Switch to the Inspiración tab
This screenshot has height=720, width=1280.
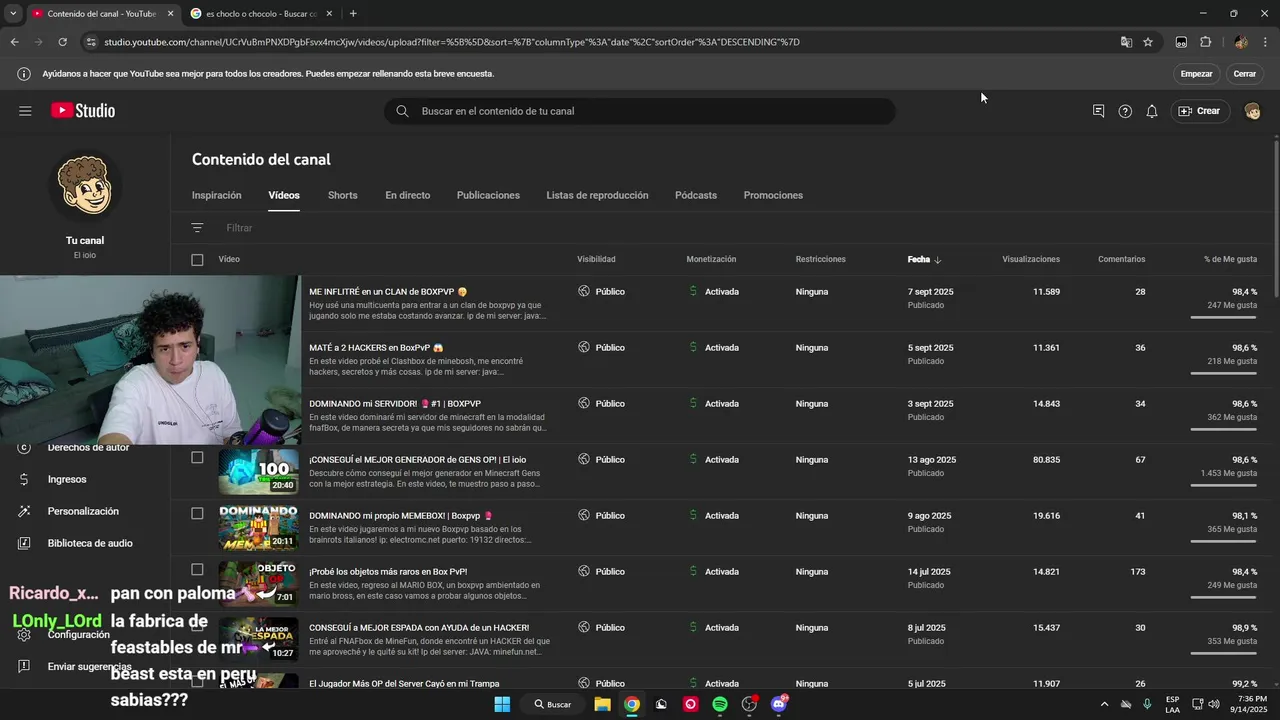[x=217, y=195]
